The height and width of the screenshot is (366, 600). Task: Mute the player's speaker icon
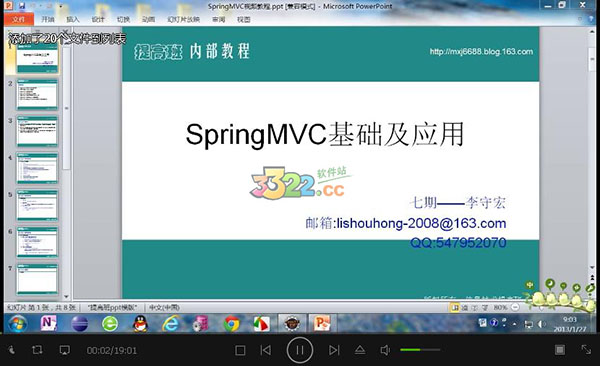[385, 350]
